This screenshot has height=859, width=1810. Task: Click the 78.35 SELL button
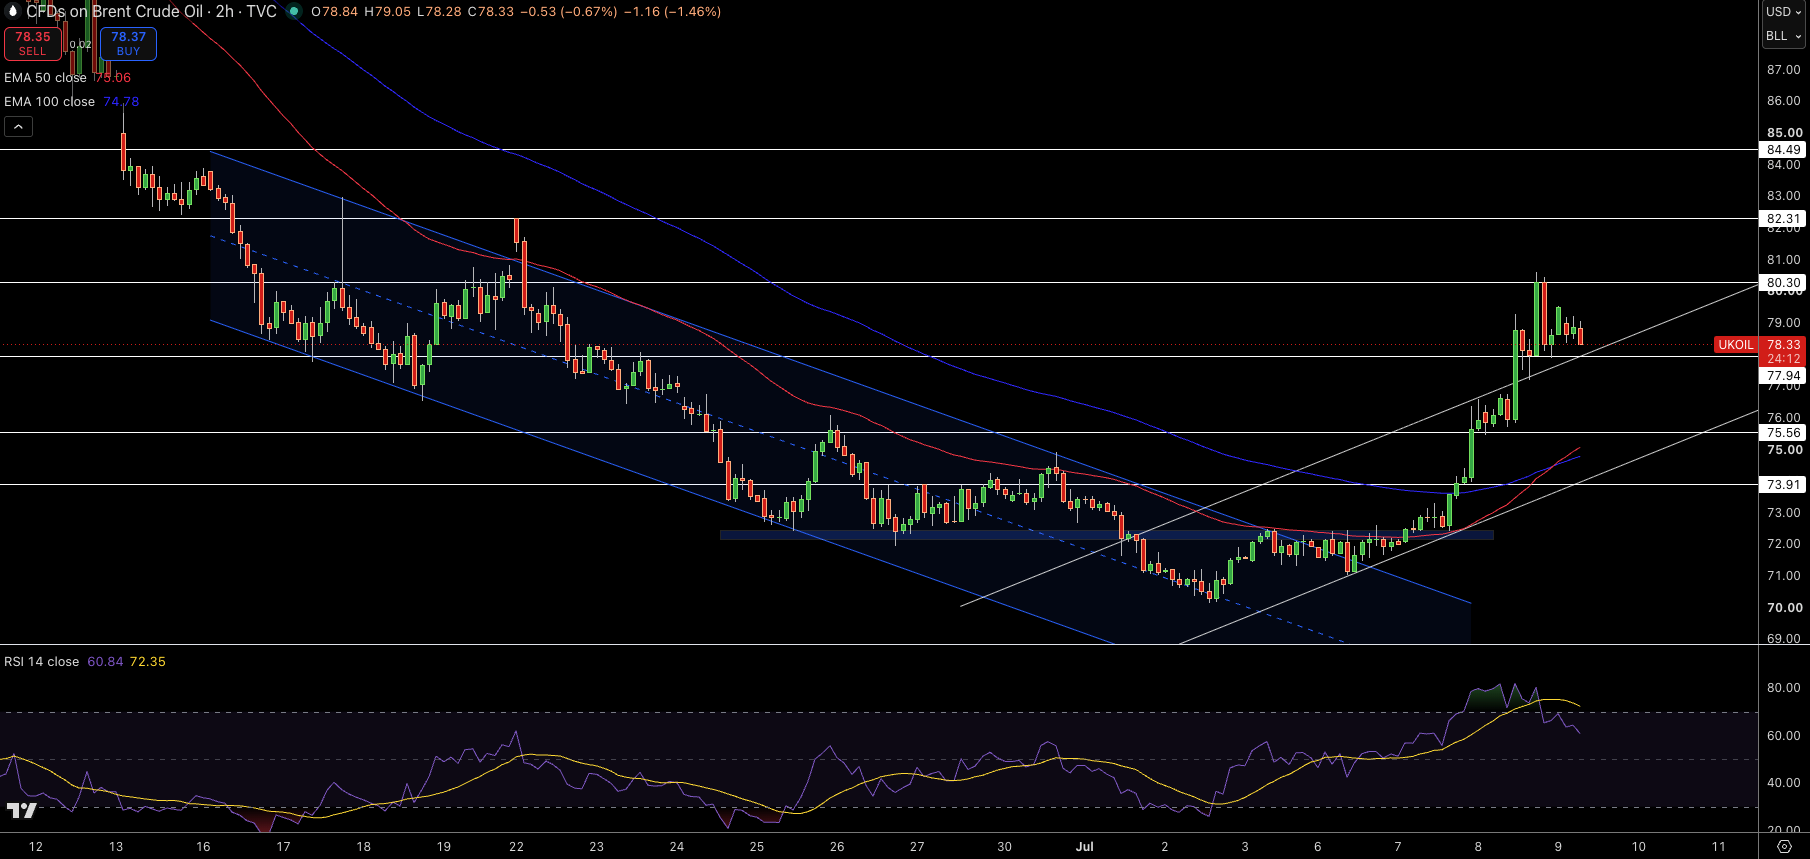pos(33,43)
